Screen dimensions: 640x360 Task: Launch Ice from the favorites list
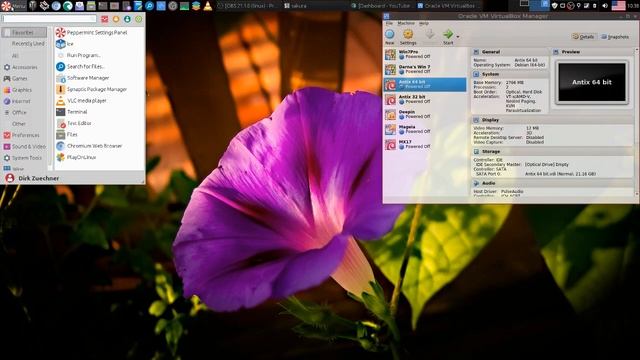pyautogui.click(x=99, y=44)
